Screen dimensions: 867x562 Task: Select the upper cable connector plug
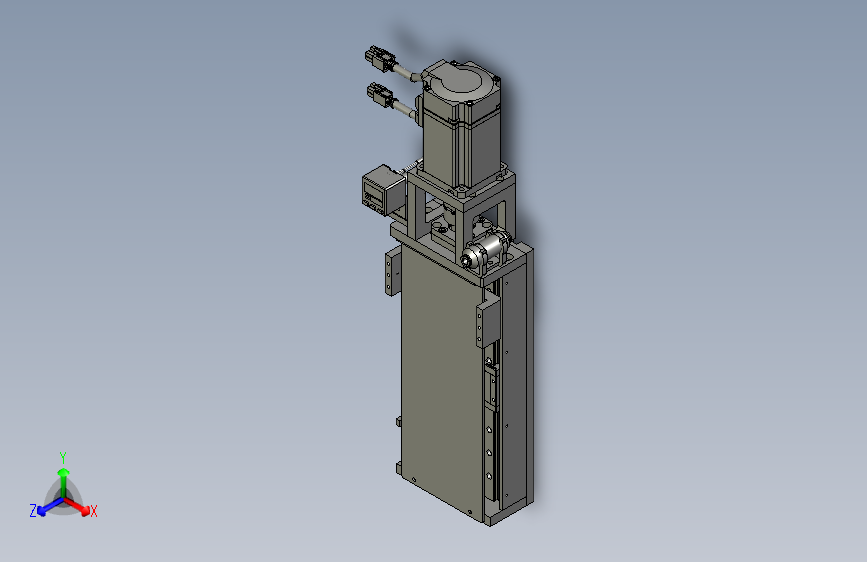pyautogui.click(x=380, y=58)
